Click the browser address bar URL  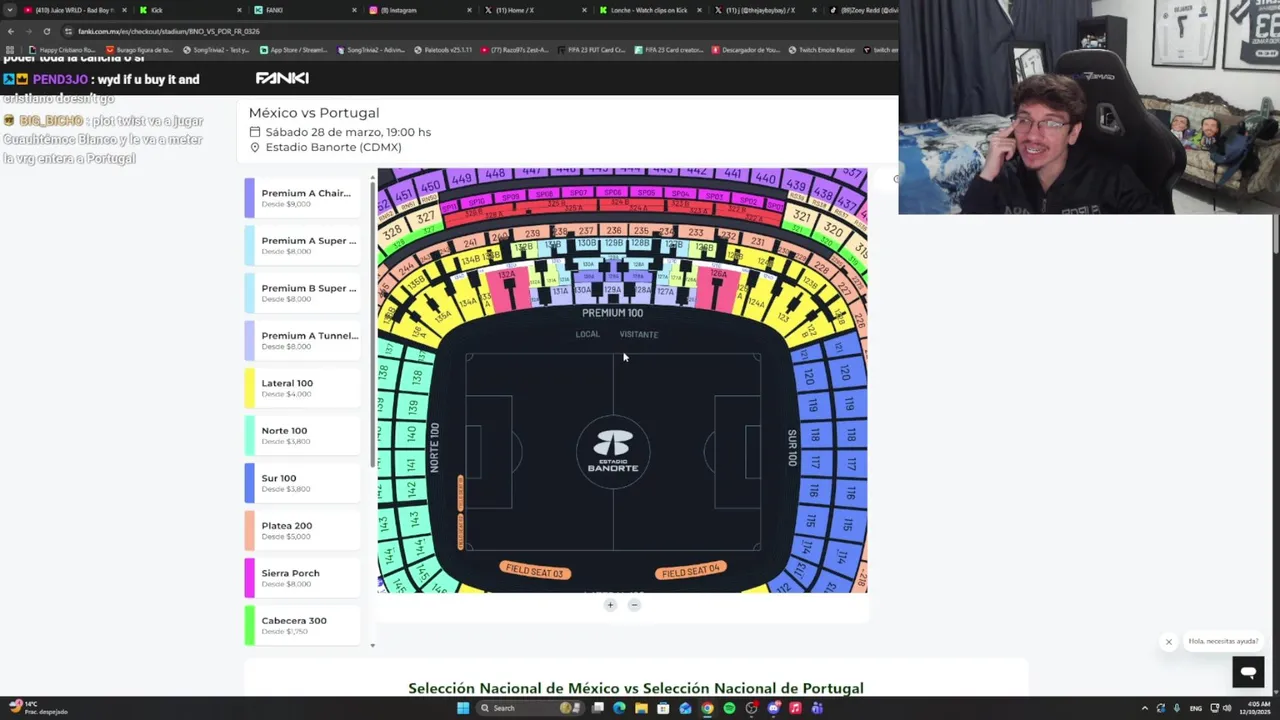pyautogui.click(x=169, y=31)
